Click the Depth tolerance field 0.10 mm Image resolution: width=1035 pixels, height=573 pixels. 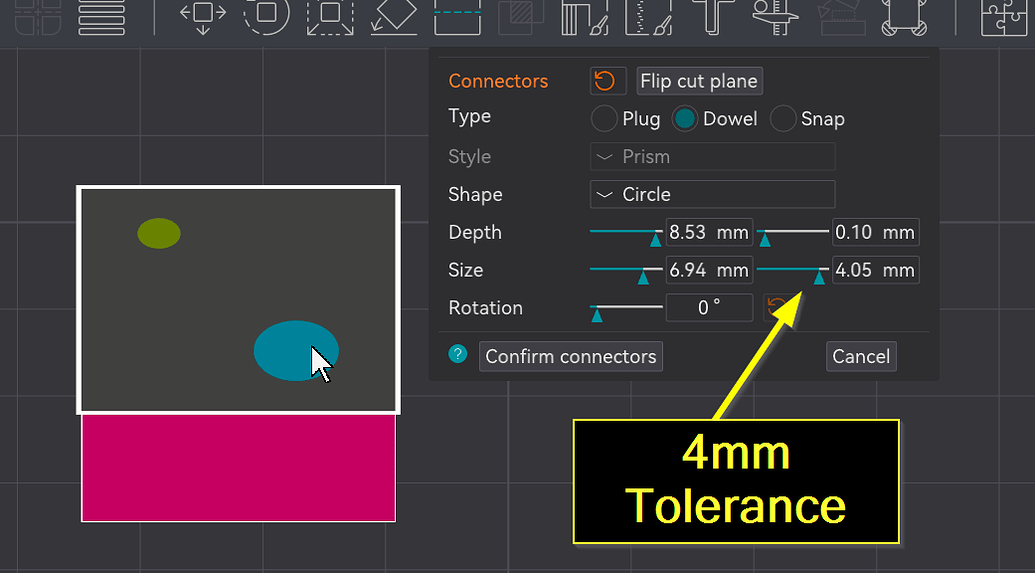pos(875,232)
